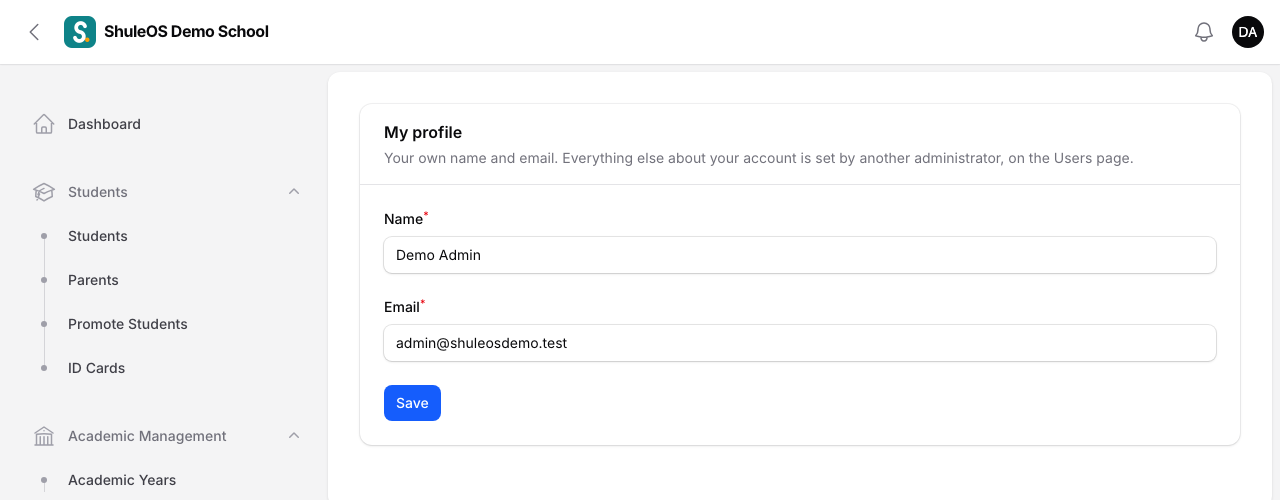Image resolution: width=1280 pixels, height=500 pixels.
Task: Click the ShuleOS logo icon
Action: coord(80,32)
